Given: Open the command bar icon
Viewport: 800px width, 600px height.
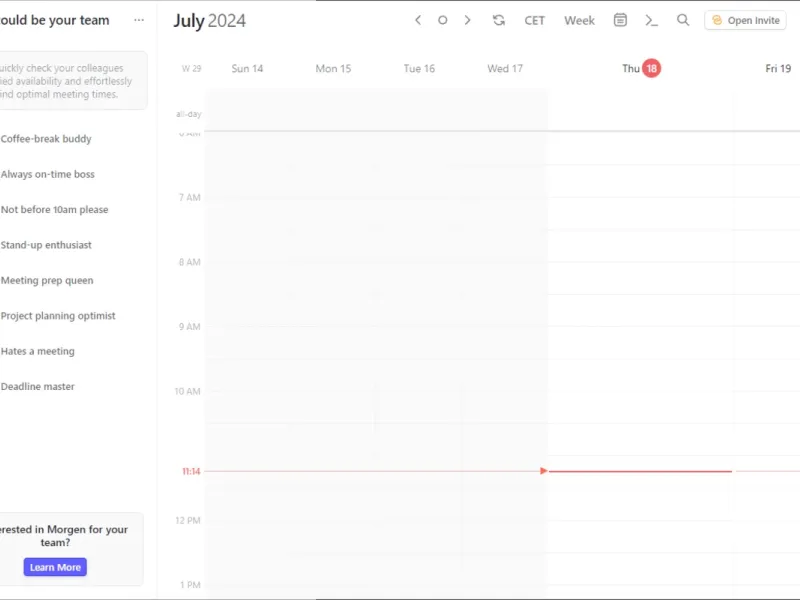Looking at the screenshot, I should click(652, 20).
